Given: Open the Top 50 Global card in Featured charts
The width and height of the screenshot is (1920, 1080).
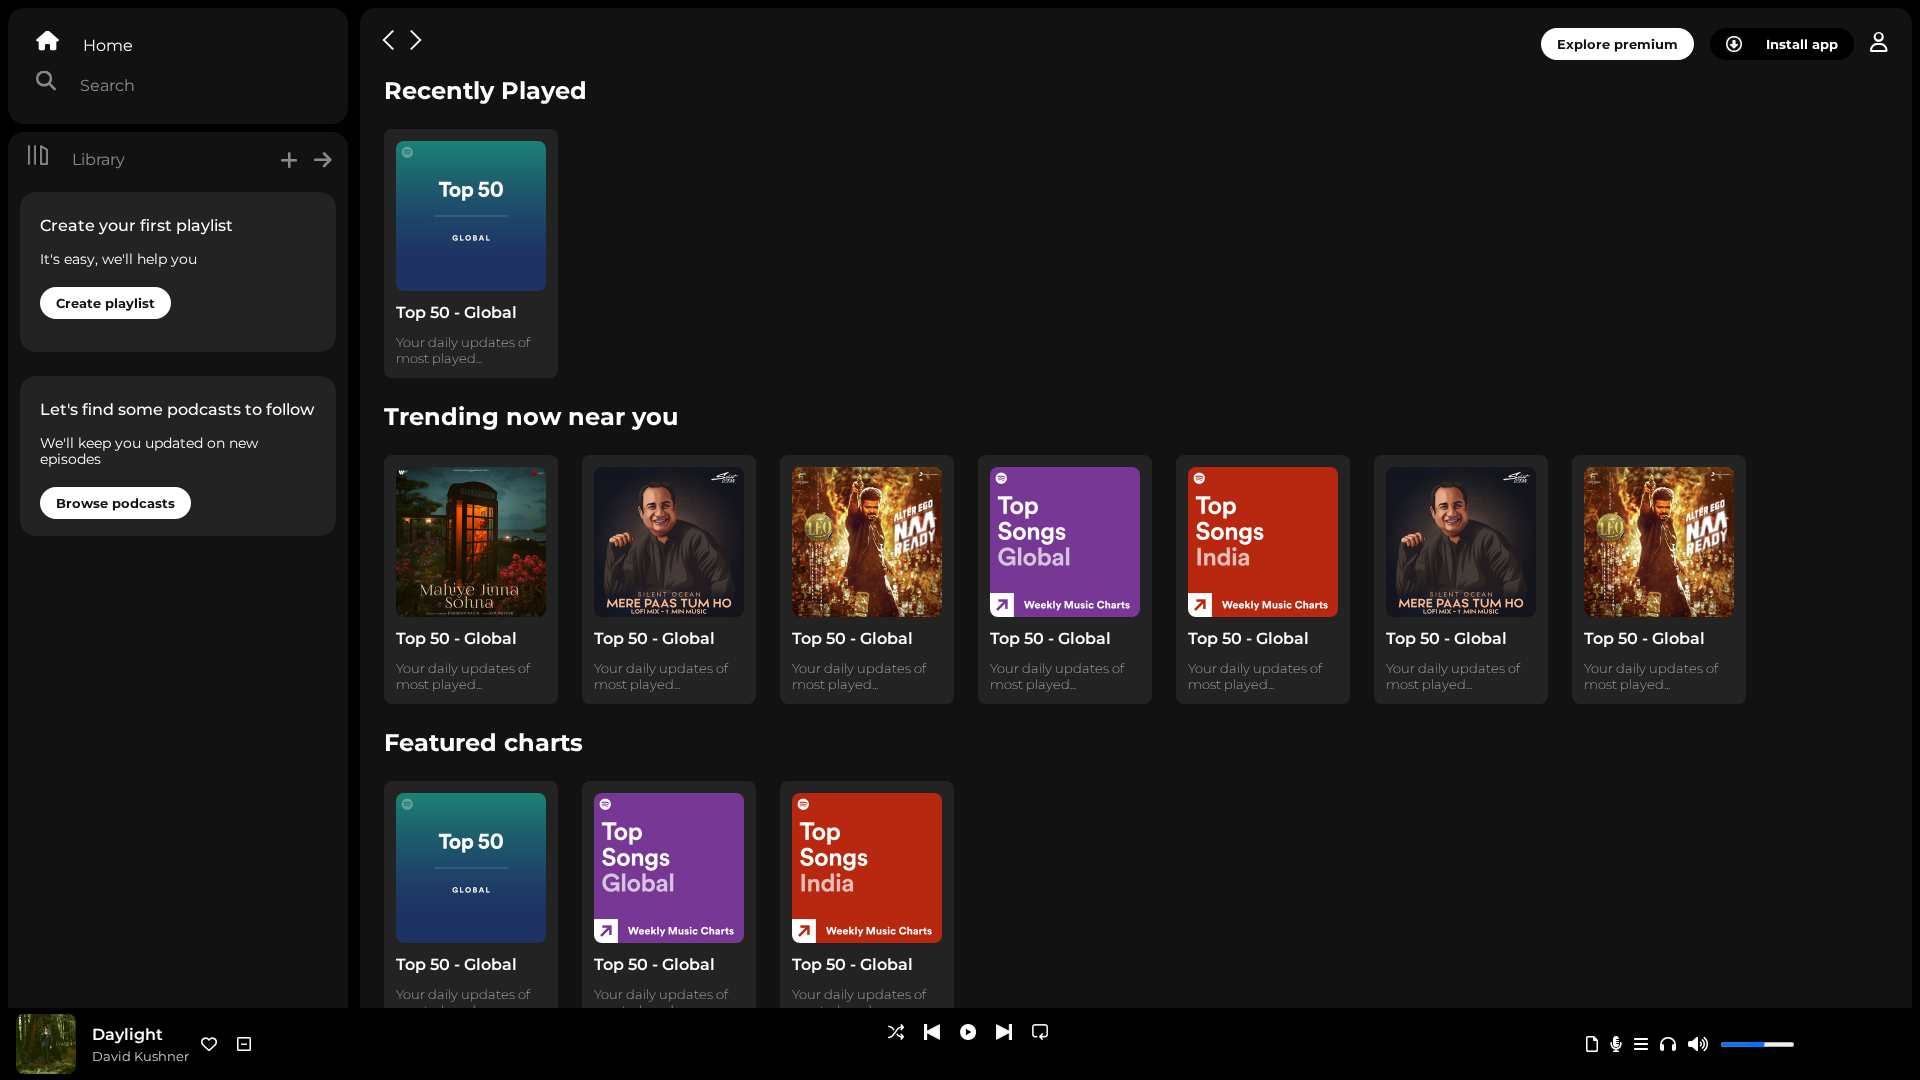Looking at the screenshot, I should click(471, 894).
